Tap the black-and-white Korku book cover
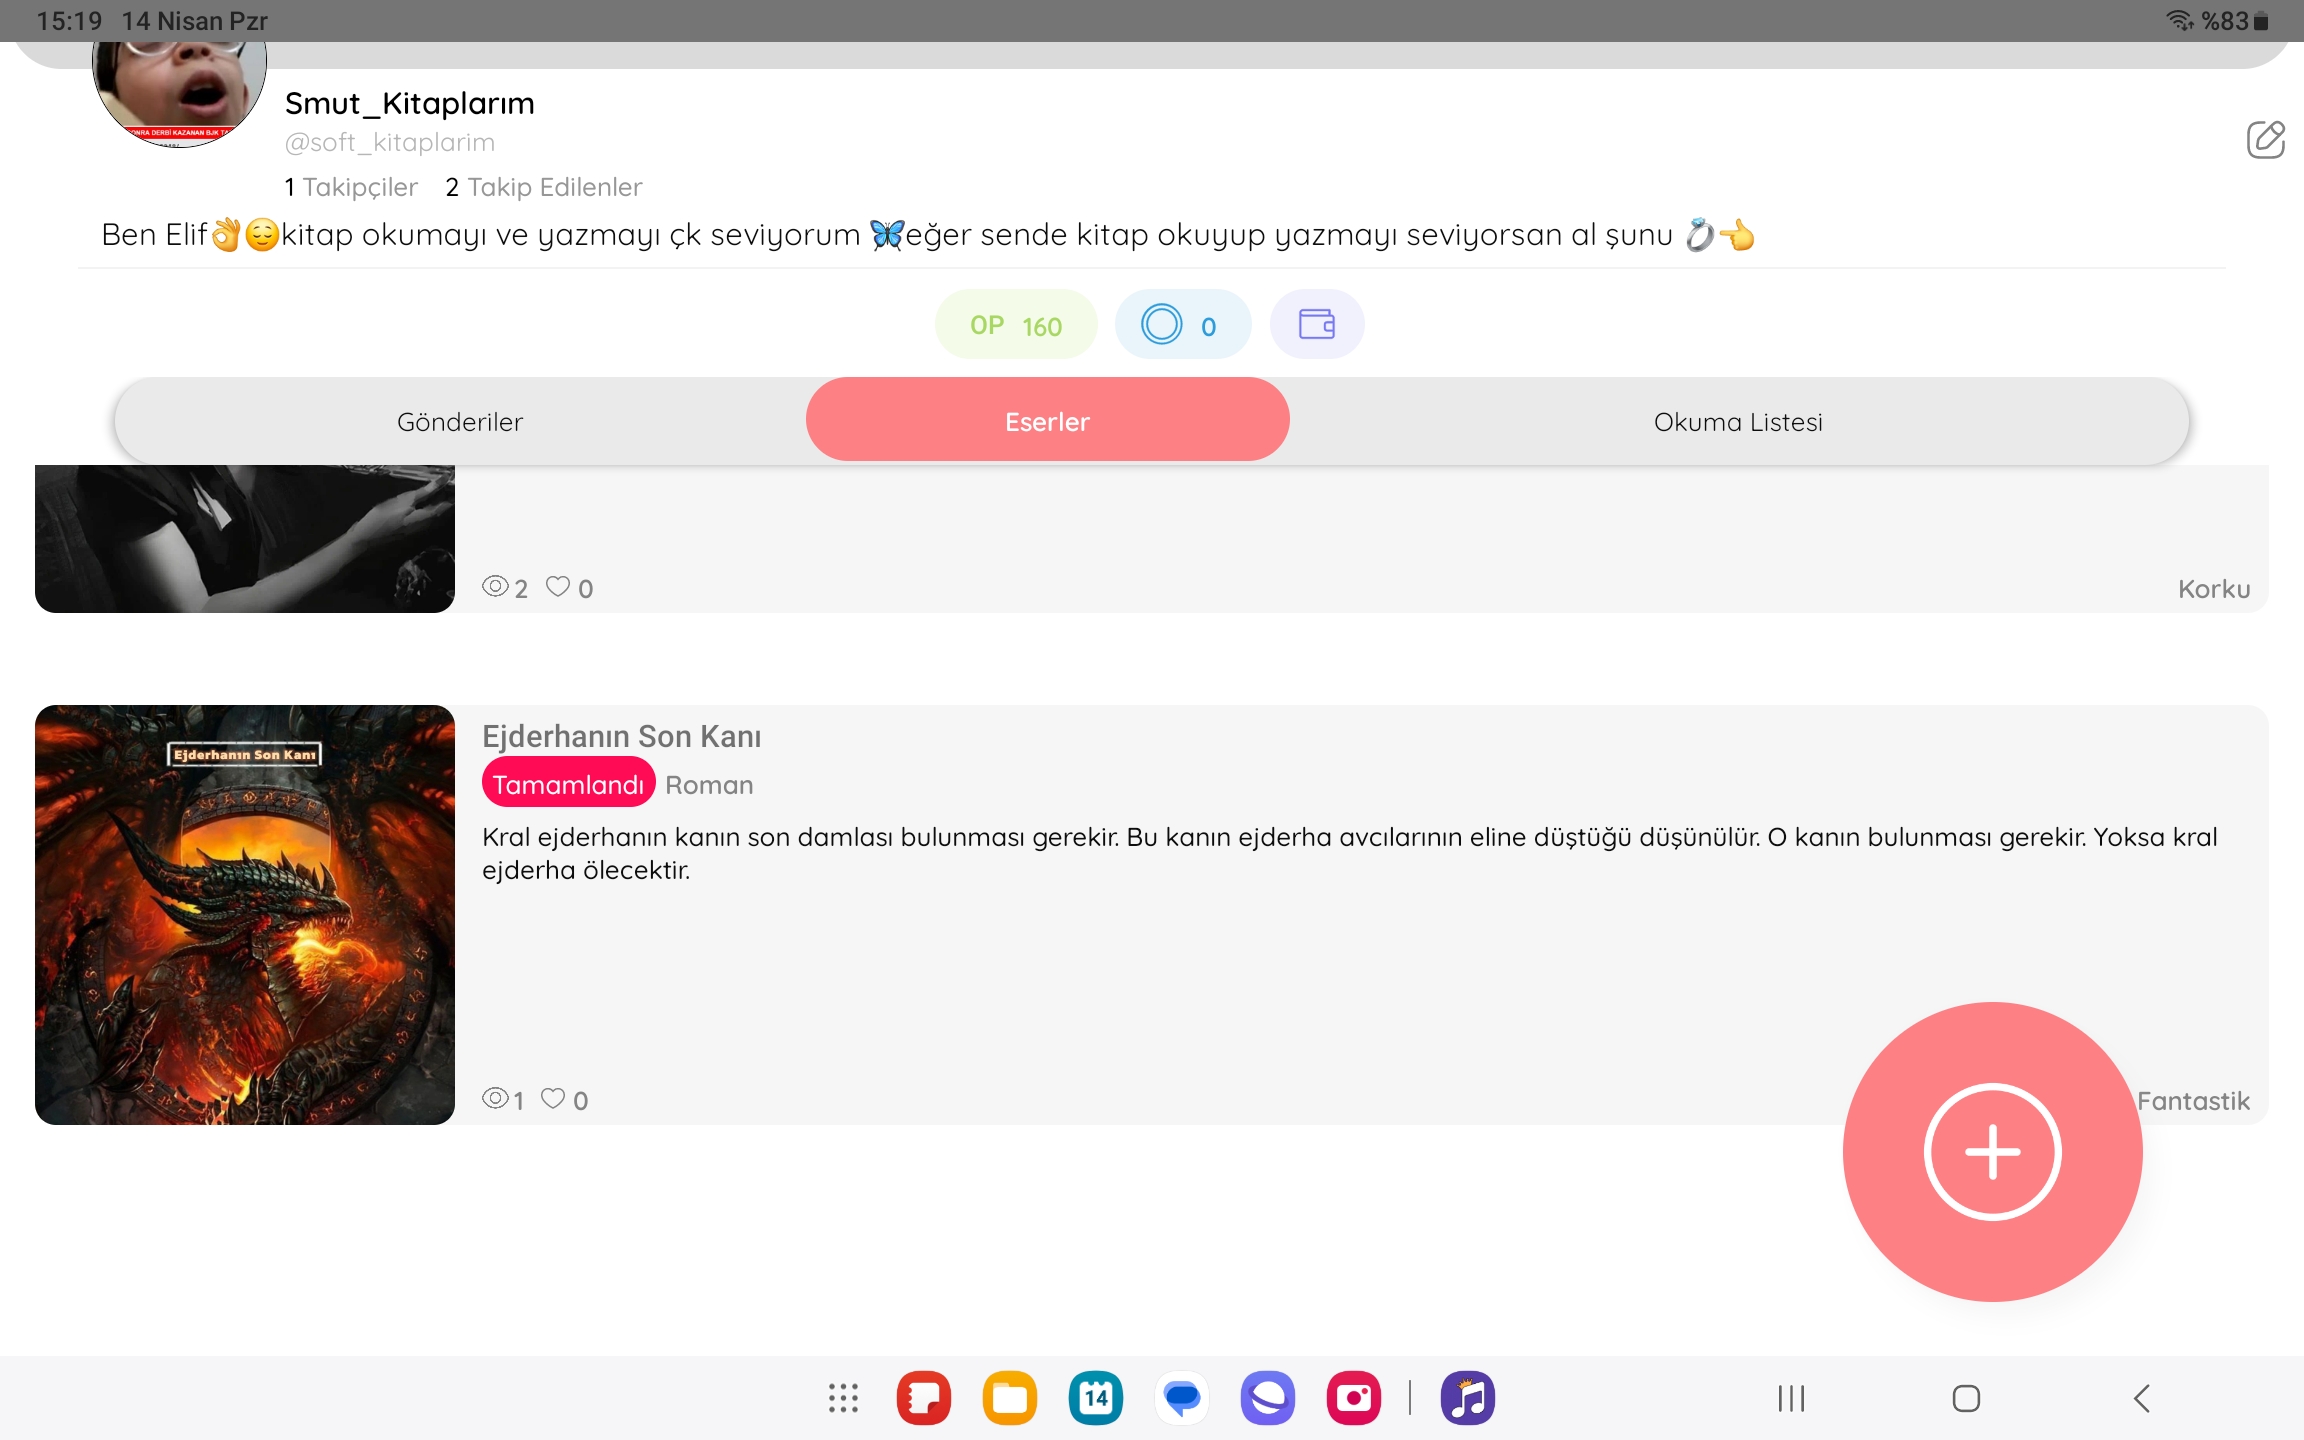 click(x=245, y=538)
